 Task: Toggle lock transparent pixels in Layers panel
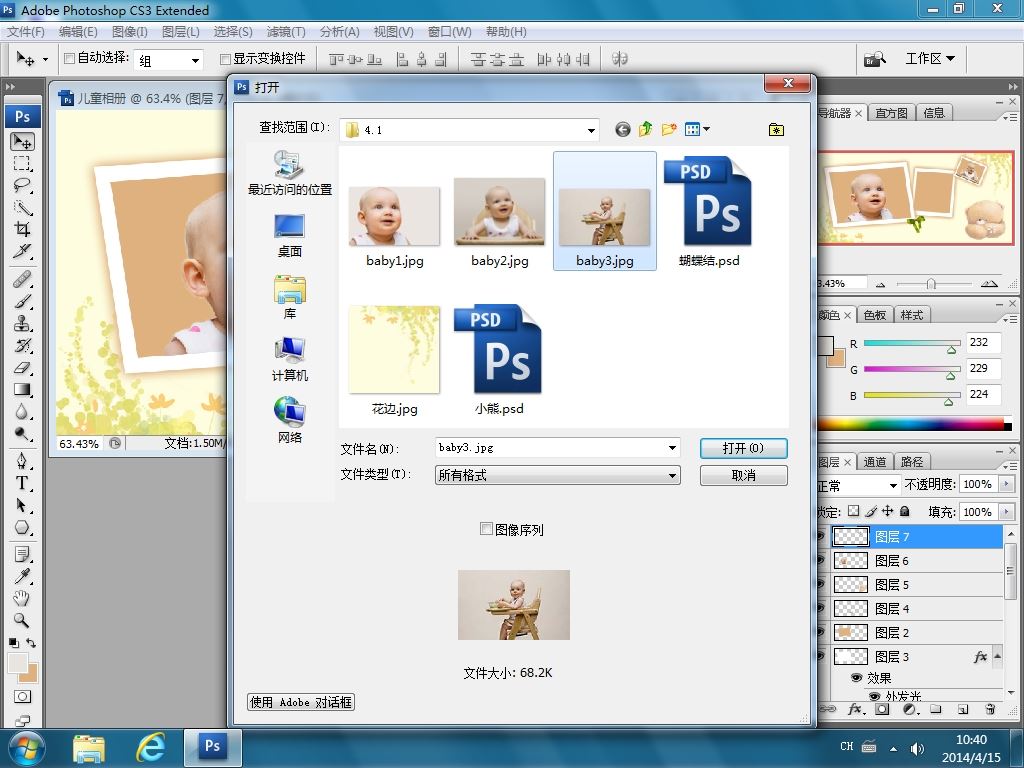854,511
